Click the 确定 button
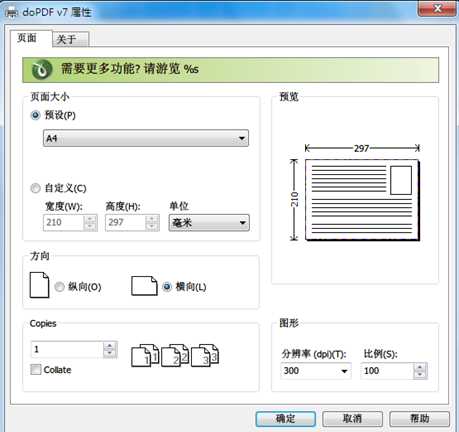Viewport: 459px width, 432px height. click(x=286, y=419)
